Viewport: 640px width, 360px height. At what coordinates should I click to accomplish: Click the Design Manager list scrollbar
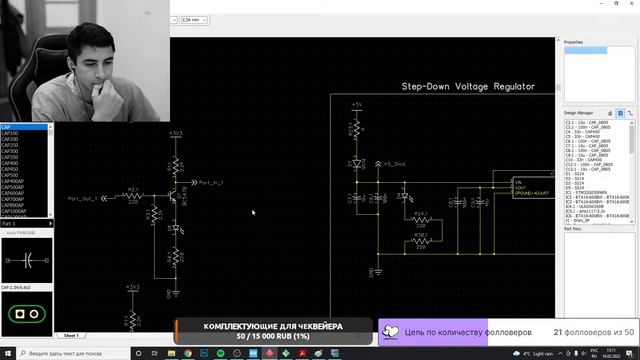click(632, 171)
